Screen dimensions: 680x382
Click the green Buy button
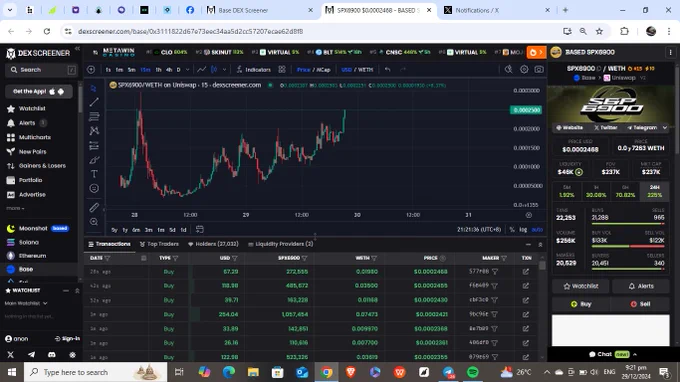point(581,304)
